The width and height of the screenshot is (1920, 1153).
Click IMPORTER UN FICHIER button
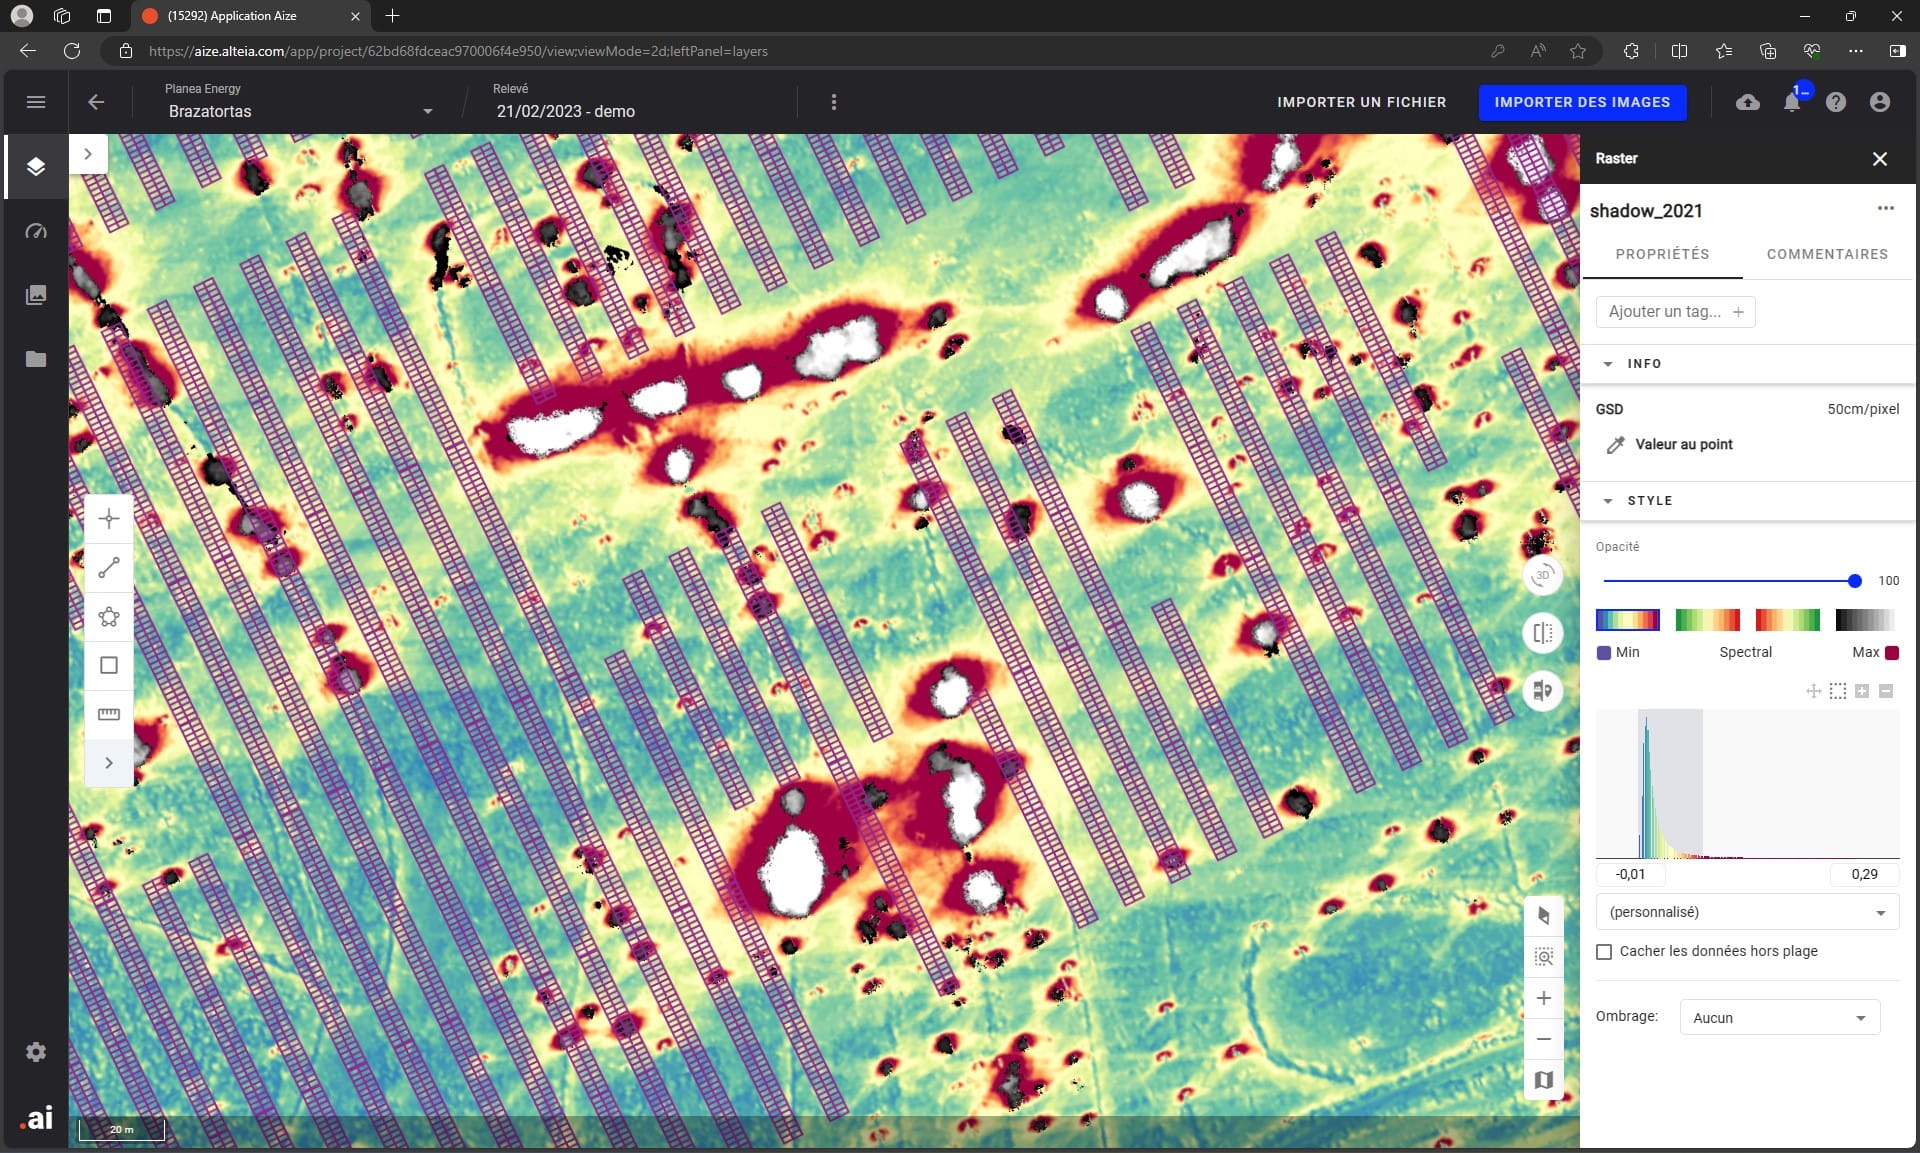pyautogui.click(x=1361, y=102)
